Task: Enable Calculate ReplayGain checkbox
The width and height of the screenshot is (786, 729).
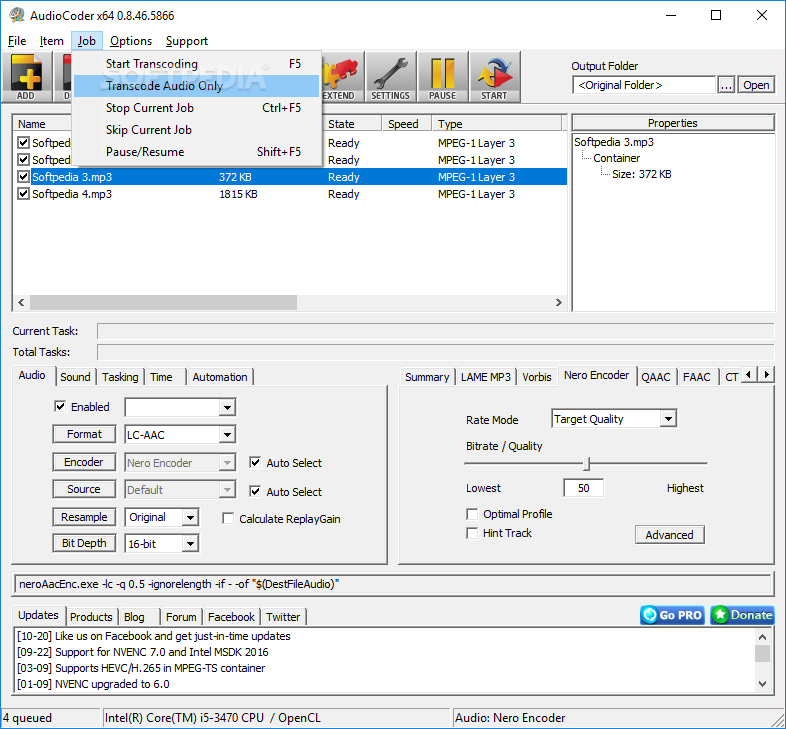Action: pyautogui.click(x=228, y=518)
